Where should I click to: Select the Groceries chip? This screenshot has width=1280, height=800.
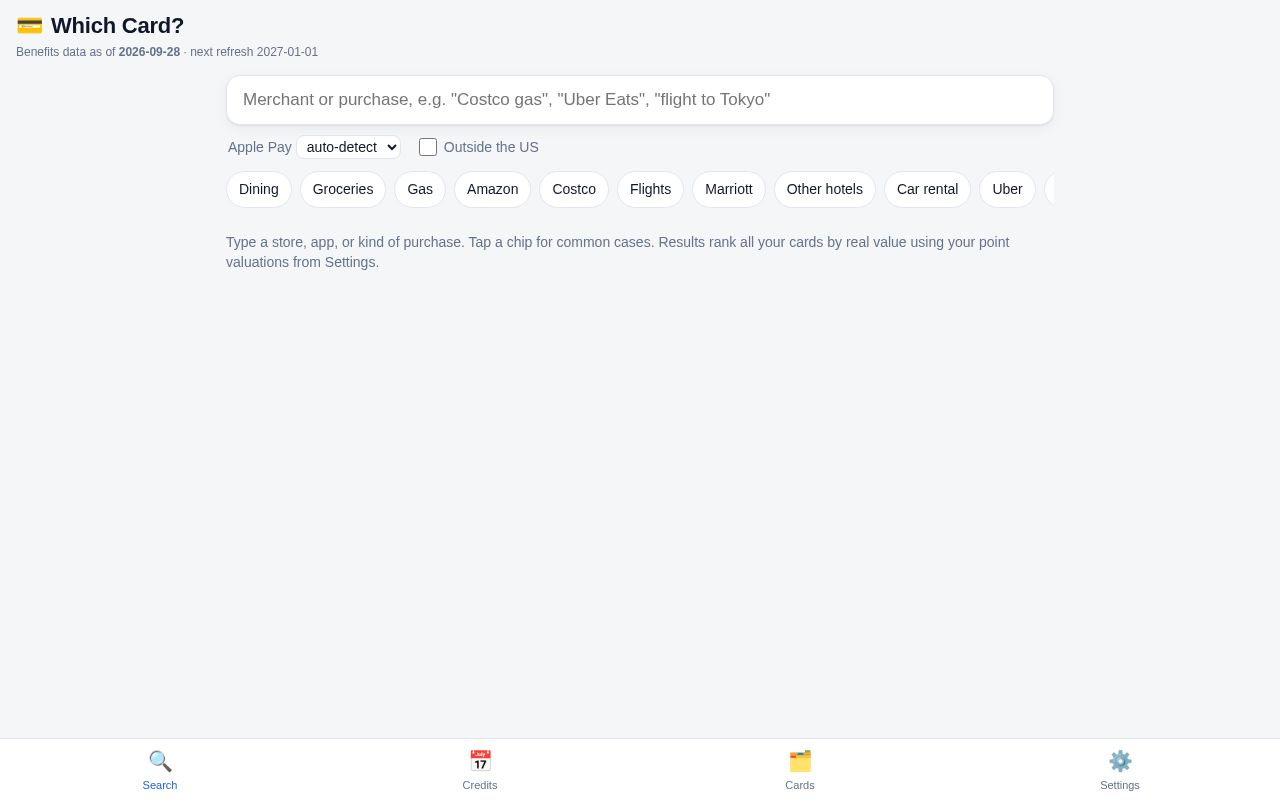[x=343, y=189]
